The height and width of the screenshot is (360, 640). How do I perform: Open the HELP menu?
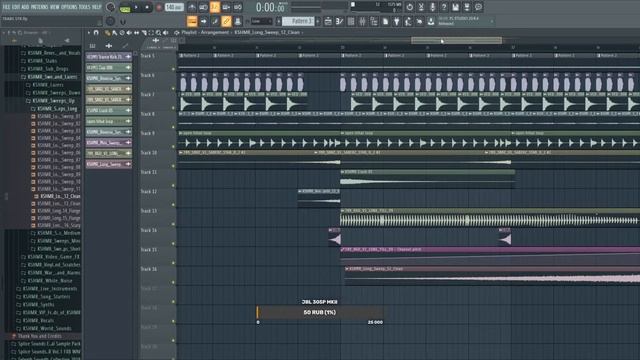pyautogui.click(x=96, y=7)
